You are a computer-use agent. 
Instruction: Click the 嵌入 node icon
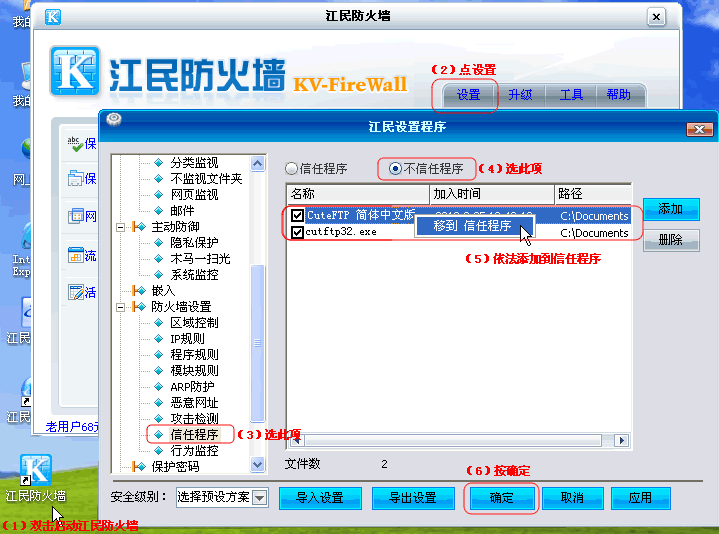tap(139, 291)
